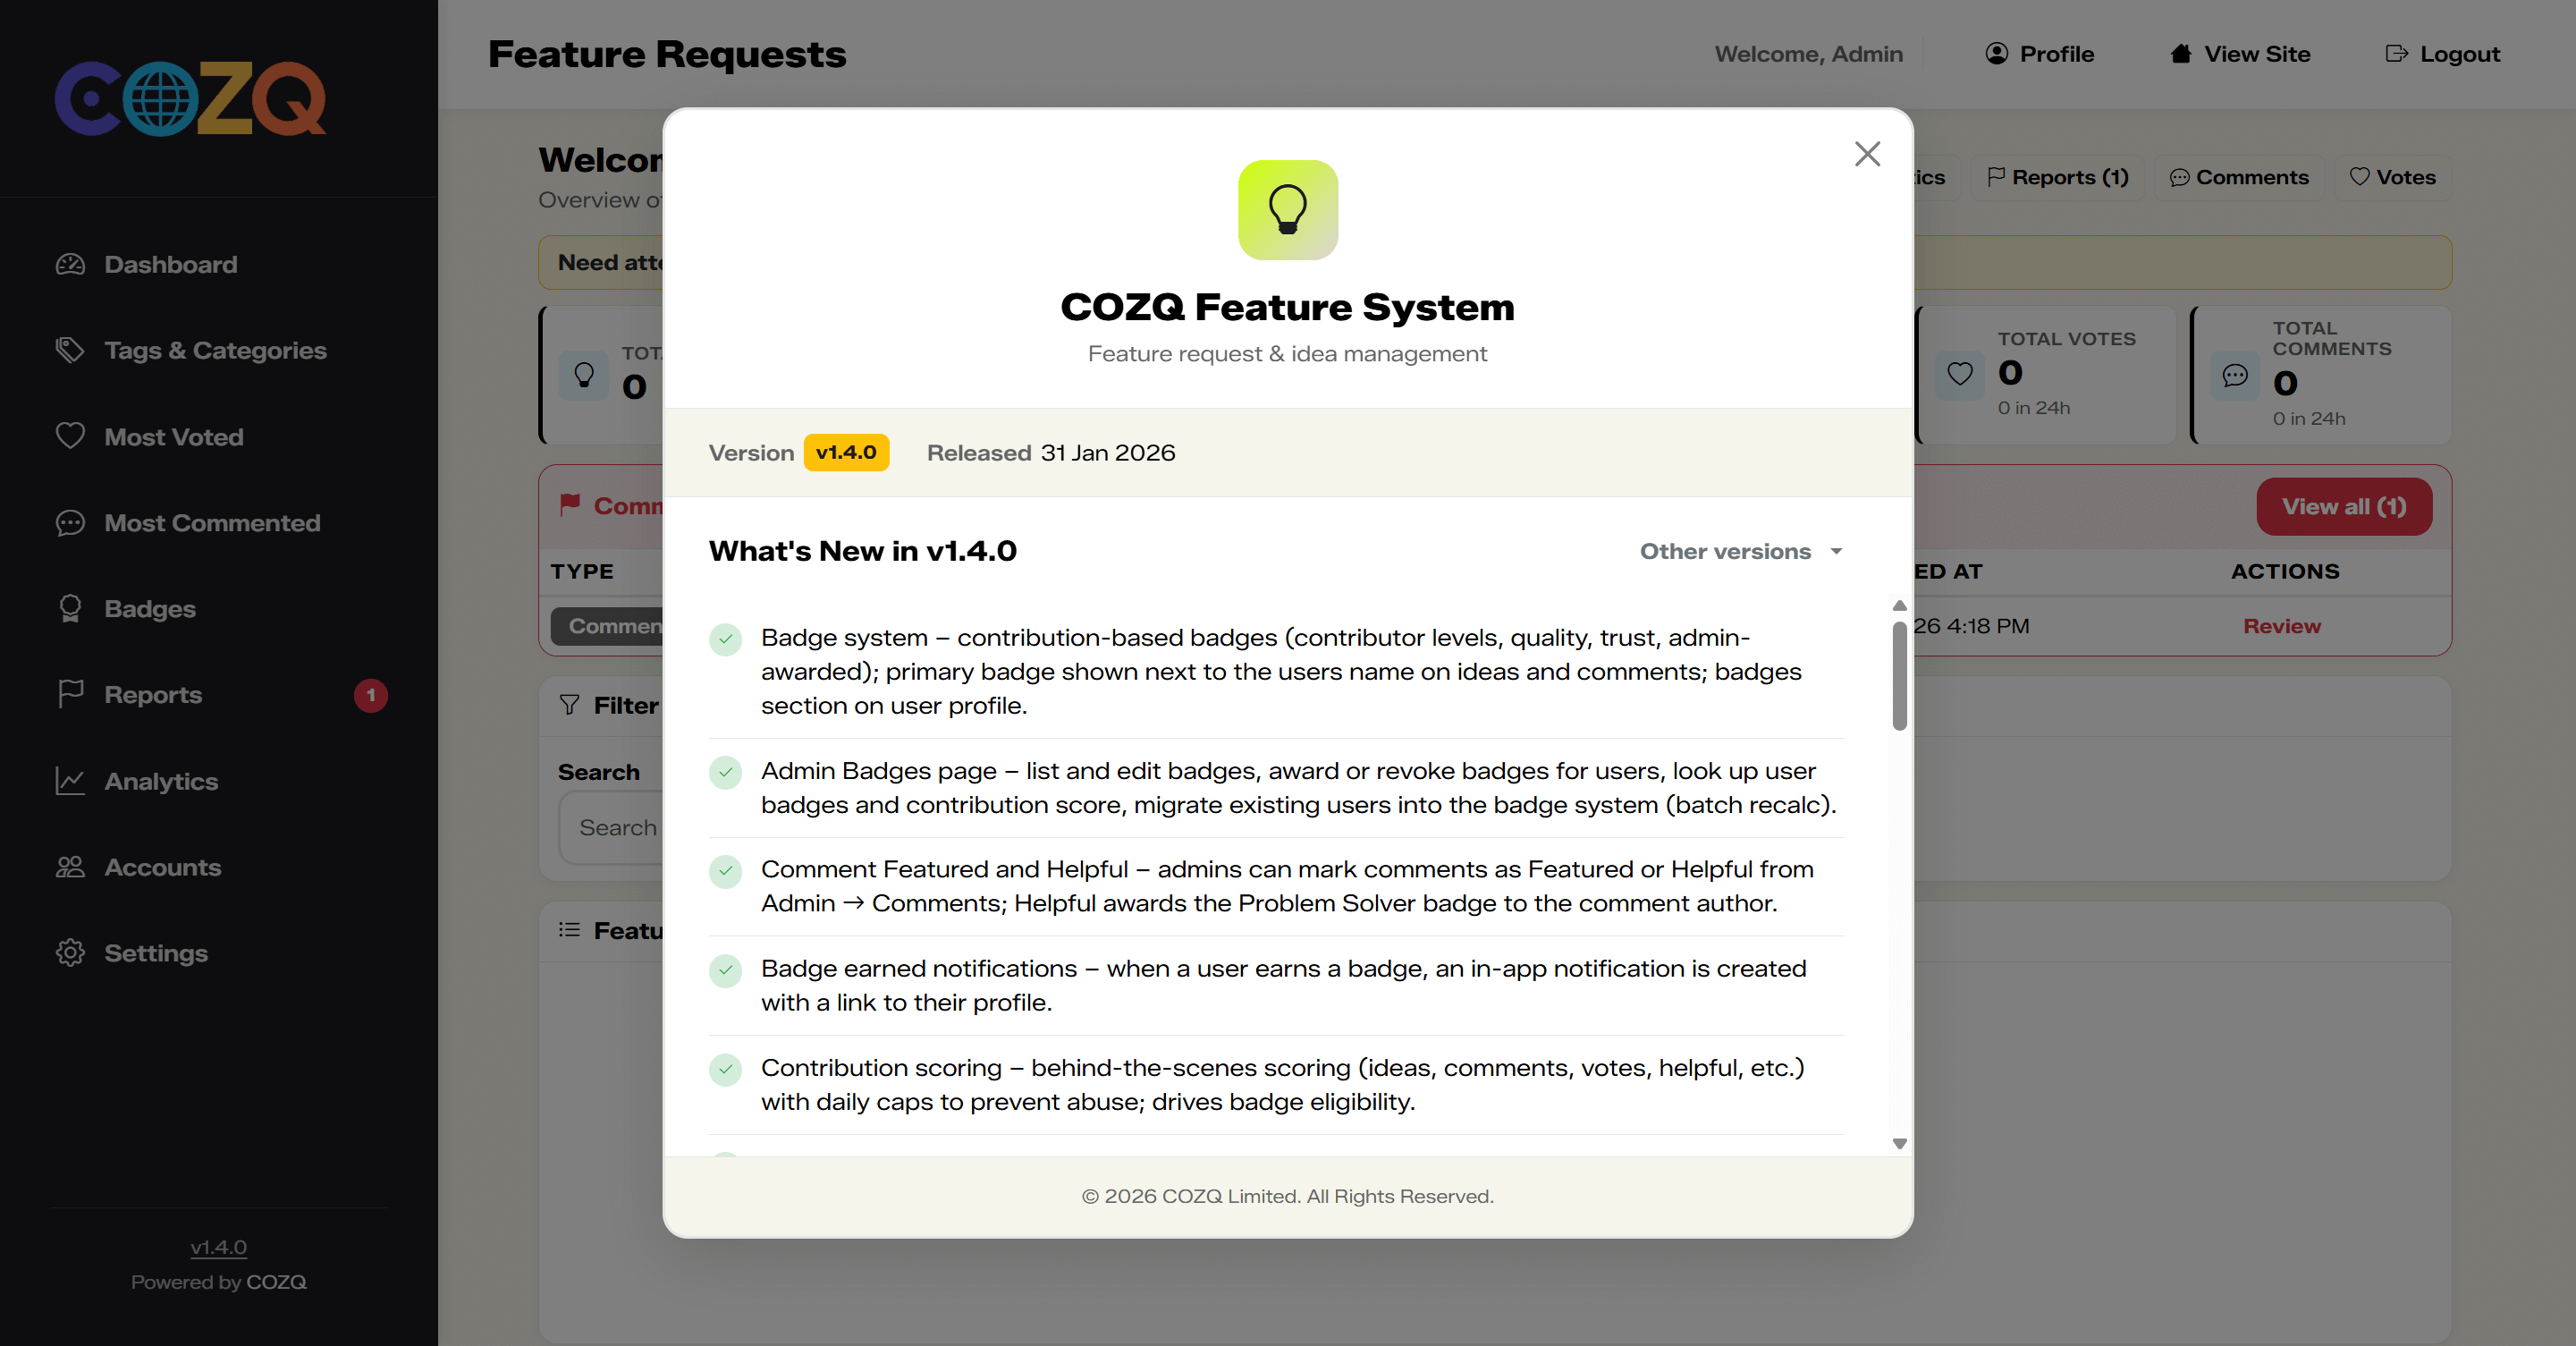The height and width of the screenshot is (1346, 2576).
Task: Click the Review action link
Action: tap(2281, 626)
